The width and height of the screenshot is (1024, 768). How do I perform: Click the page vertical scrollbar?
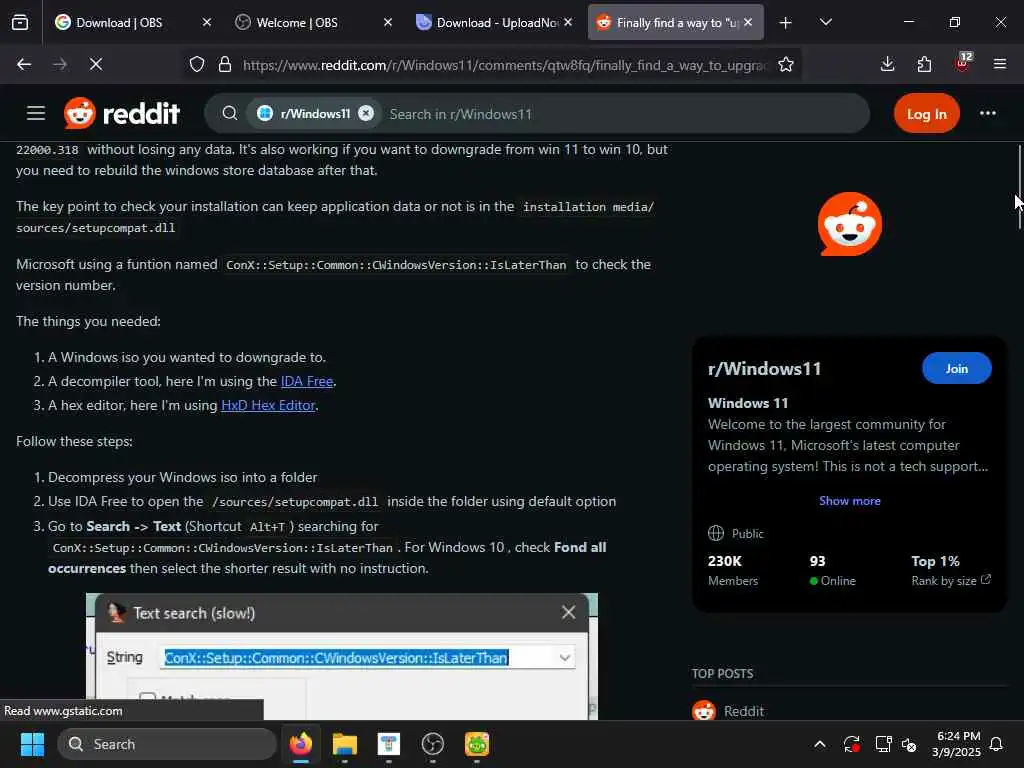click(1019, 187)
